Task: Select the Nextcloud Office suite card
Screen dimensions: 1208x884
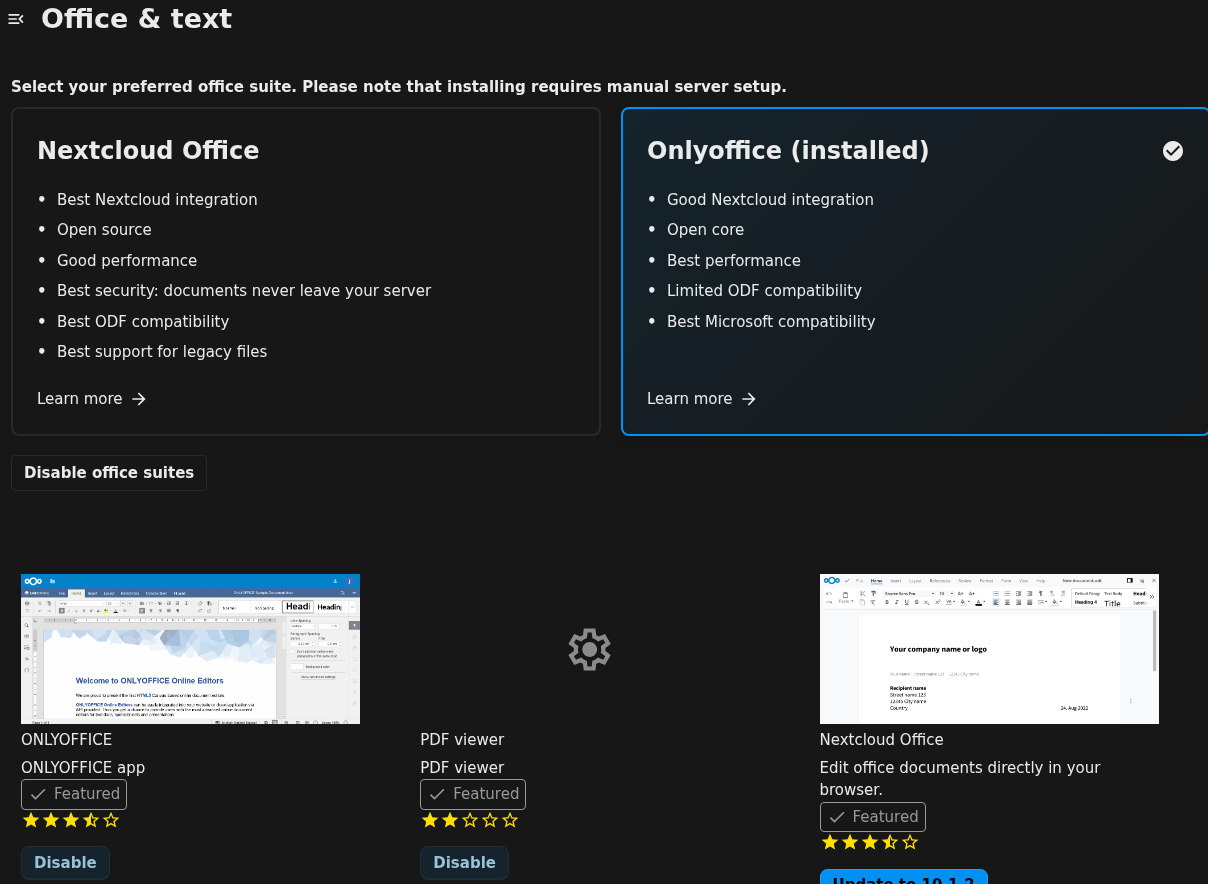Action: [306, 271]
